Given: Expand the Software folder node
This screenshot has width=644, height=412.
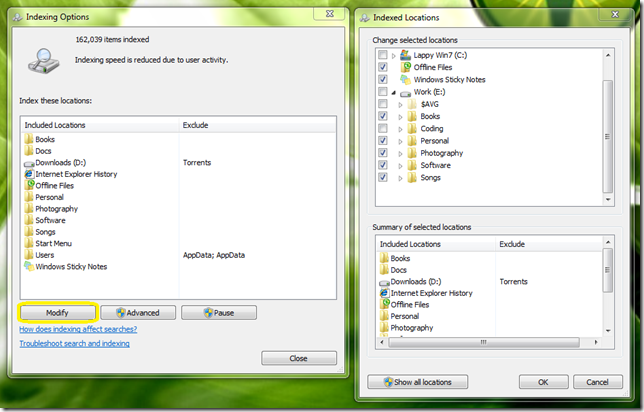Looking at the screenshot, I should 400,166.
